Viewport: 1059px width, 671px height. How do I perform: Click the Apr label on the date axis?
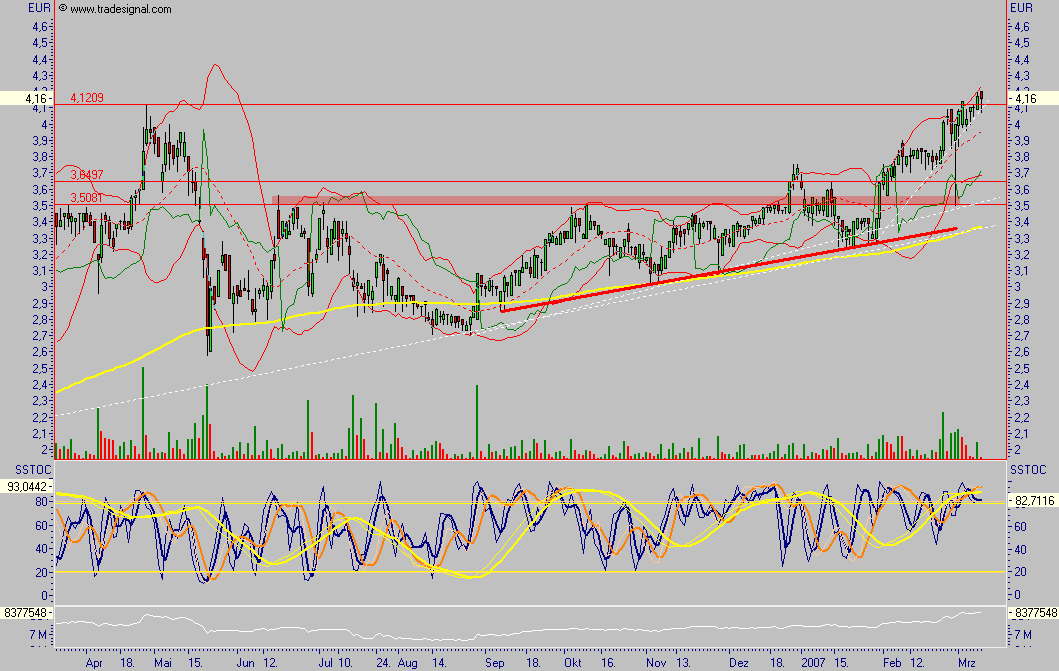[x=94, y=663]
